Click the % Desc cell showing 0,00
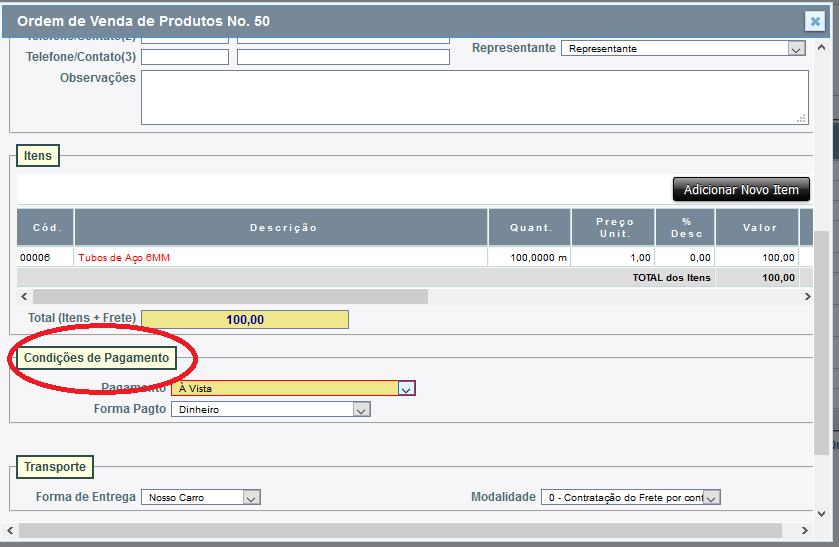The image size is (839, 547). (x=686, y=258)
